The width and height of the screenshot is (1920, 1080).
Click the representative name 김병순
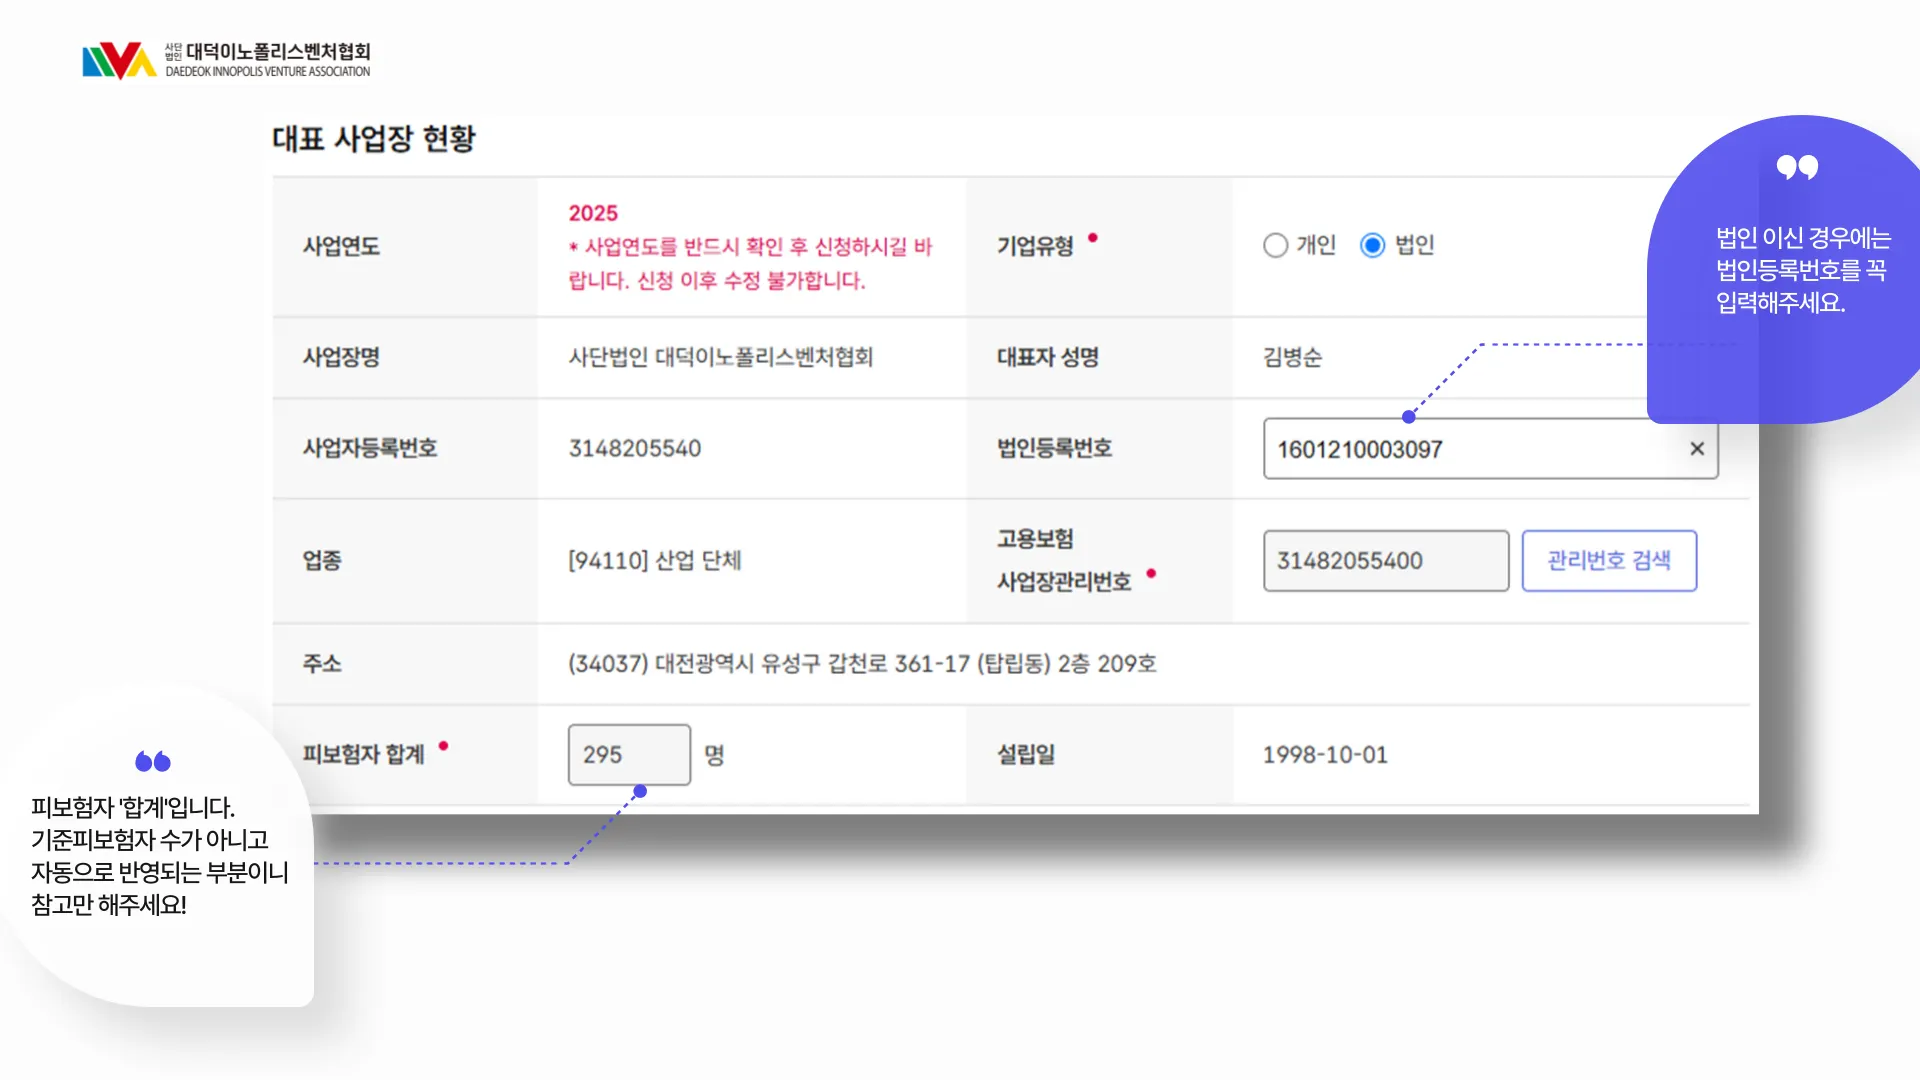[x=1292, y=358]
